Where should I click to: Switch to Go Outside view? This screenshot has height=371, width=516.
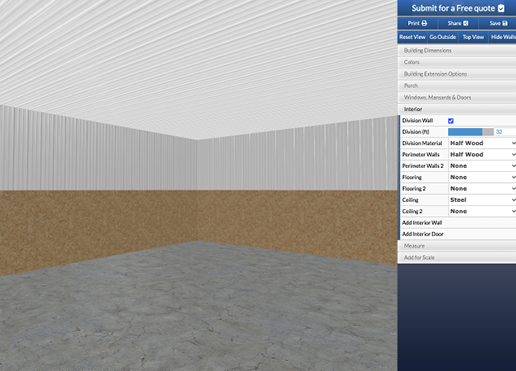pos(443,37)
